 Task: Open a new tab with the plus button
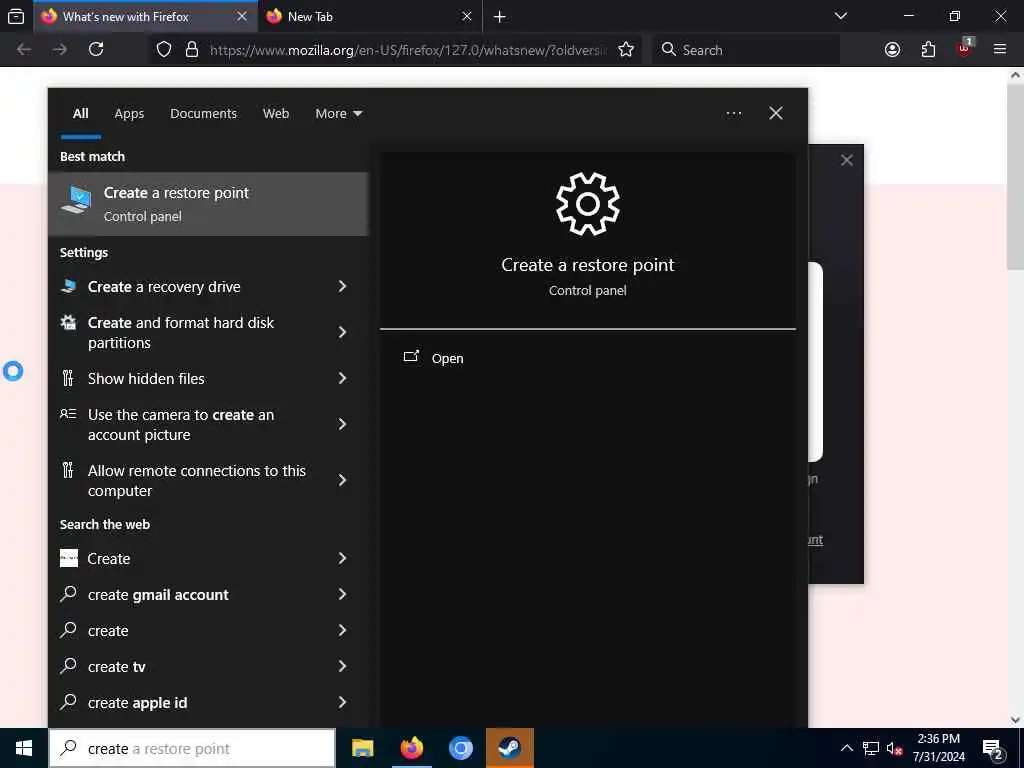click(500, 16)
